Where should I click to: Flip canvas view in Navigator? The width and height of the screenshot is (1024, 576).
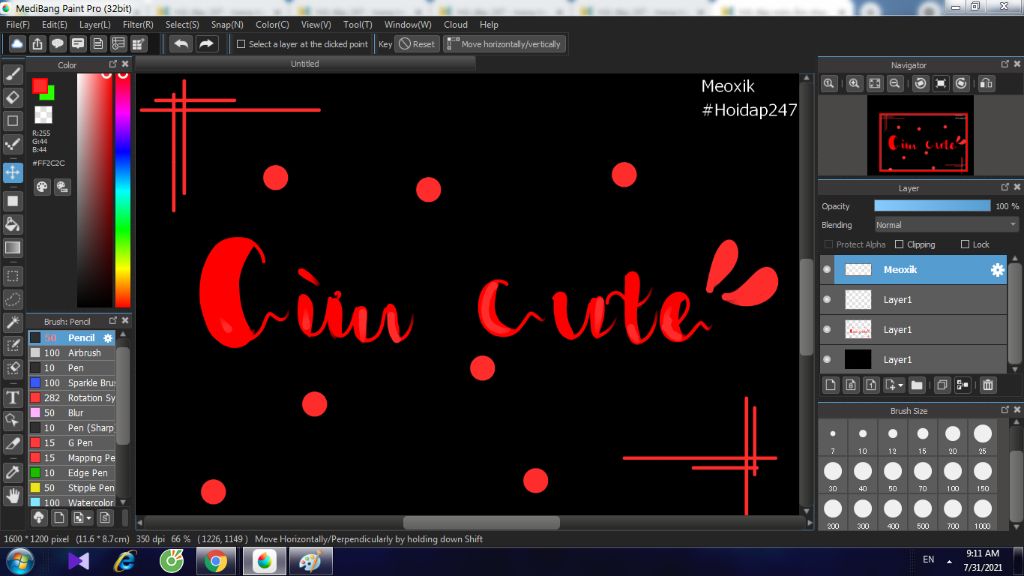(x=987, y=84)
